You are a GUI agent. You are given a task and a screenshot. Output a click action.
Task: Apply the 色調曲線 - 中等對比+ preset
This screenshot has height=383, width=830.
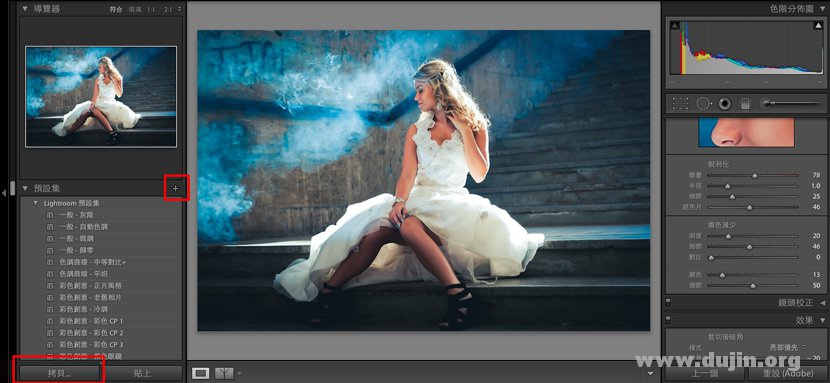93,262
